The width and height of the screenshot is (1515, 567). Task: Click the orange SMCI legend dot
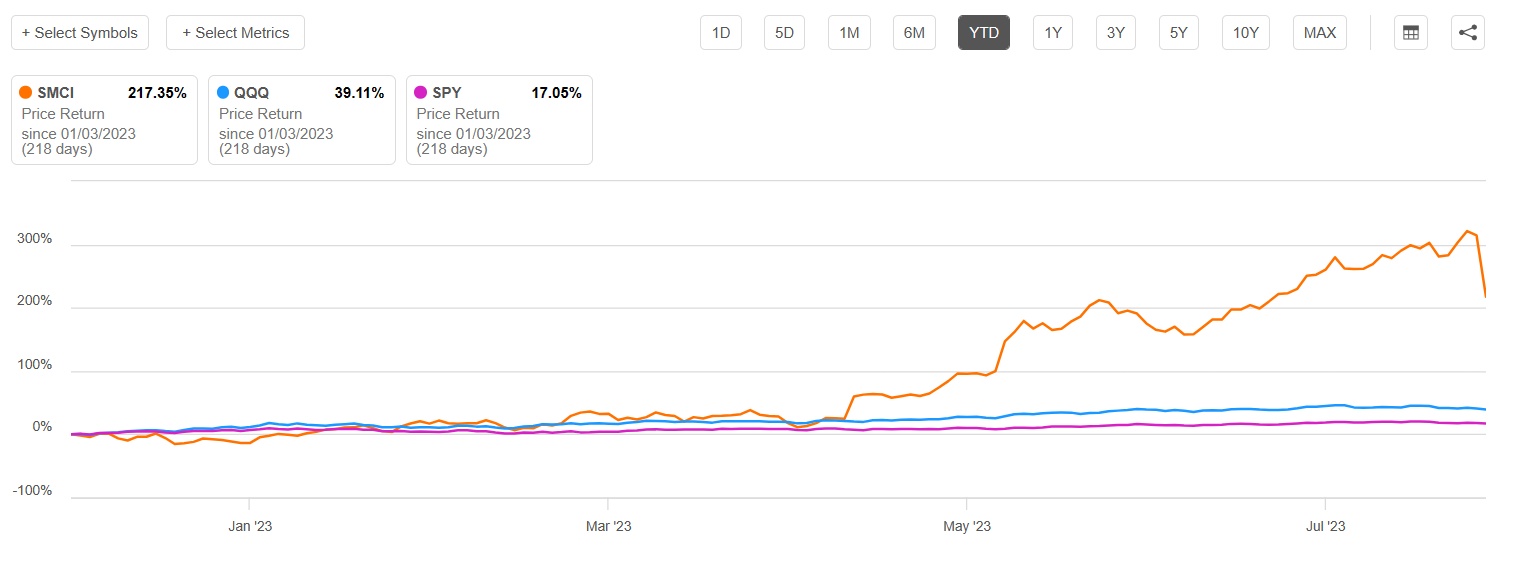[25, 93]
